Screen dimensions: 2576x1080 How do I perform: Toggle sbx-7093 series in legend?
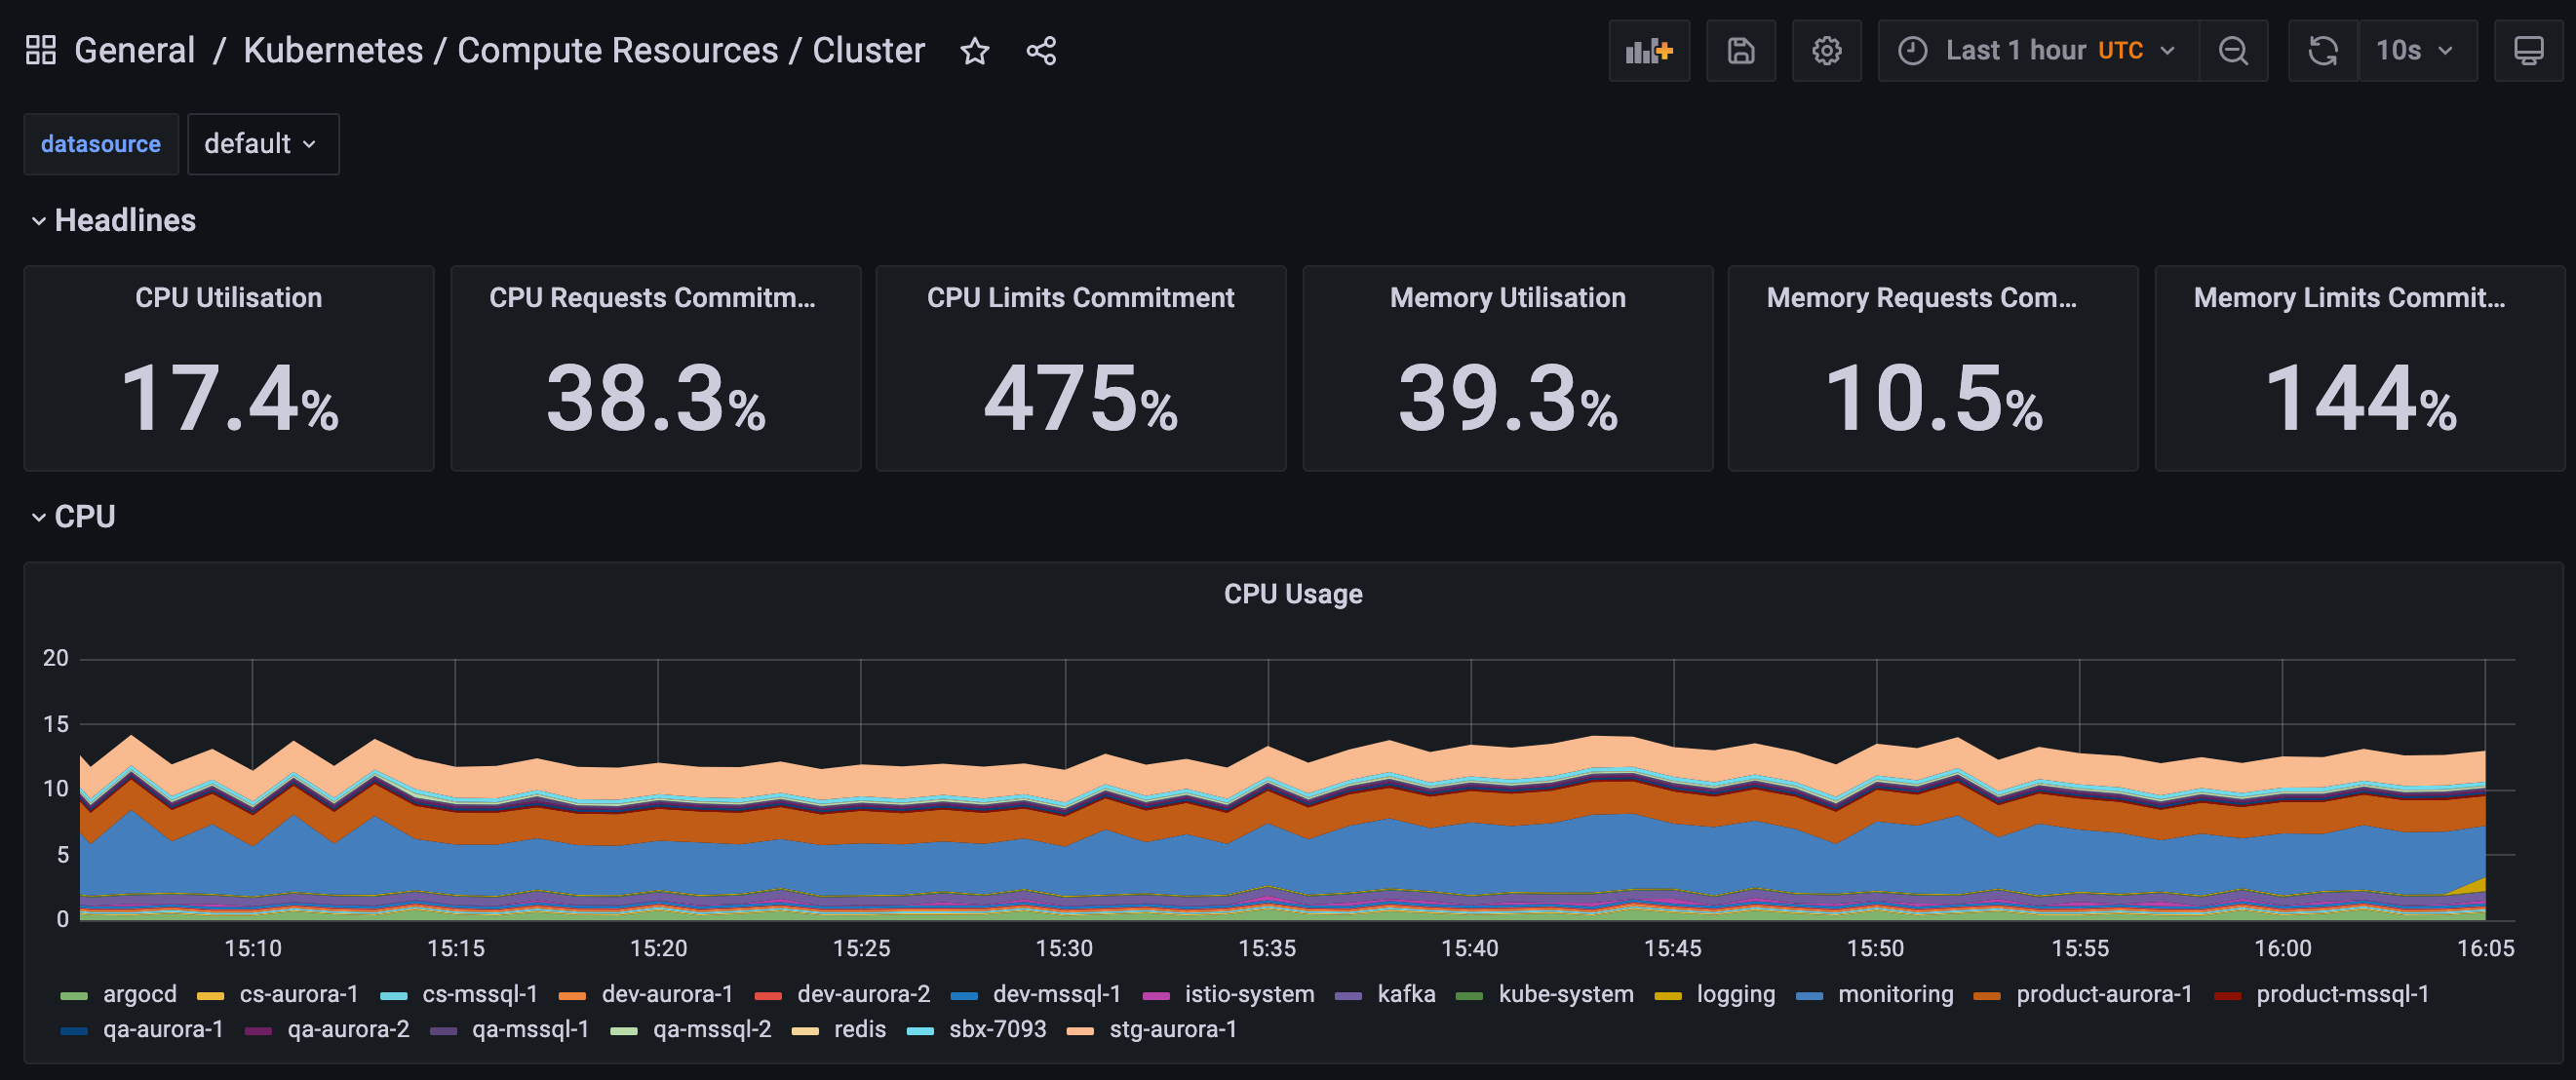[997, 1029]
